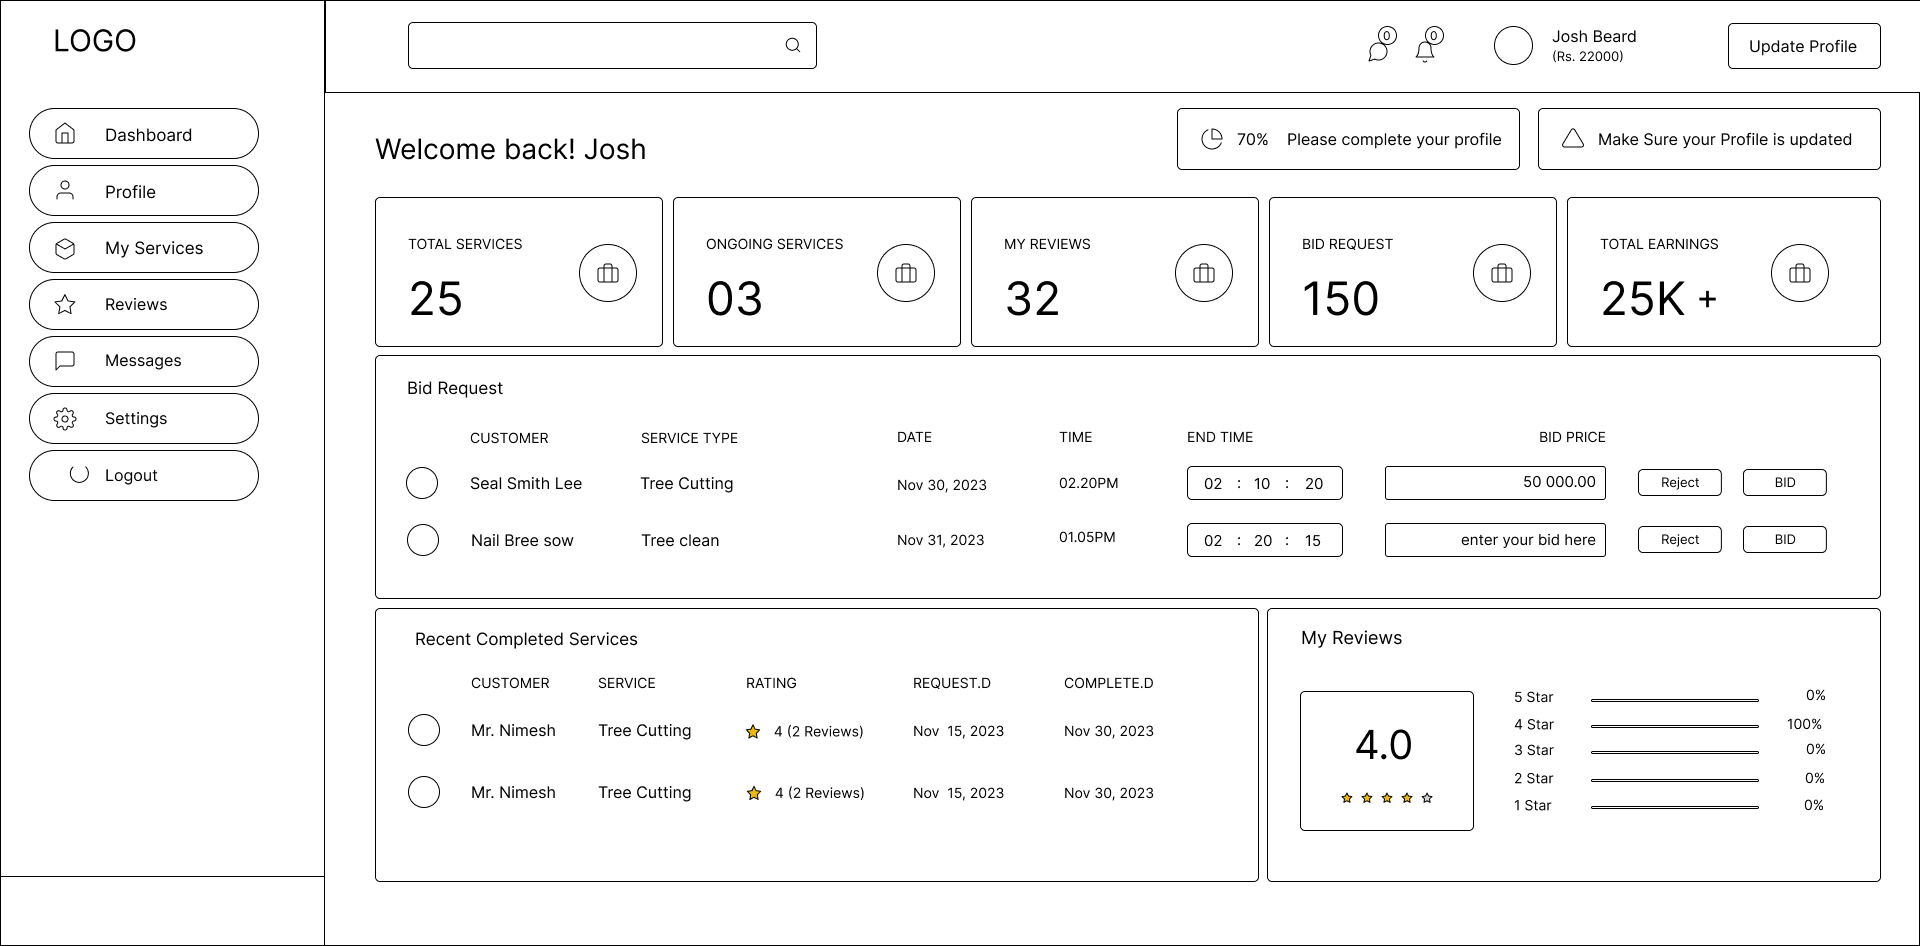The width and height of the screenshot is (1920, 946).
Task: Click the 02 : 20 : 15 end time box
Action: (1265, 540)
